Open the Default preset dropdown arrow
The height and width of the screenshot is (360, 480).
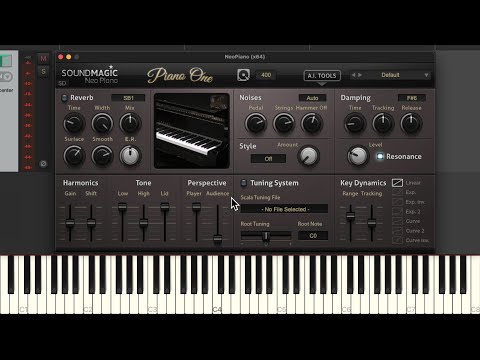coord(426,75)
